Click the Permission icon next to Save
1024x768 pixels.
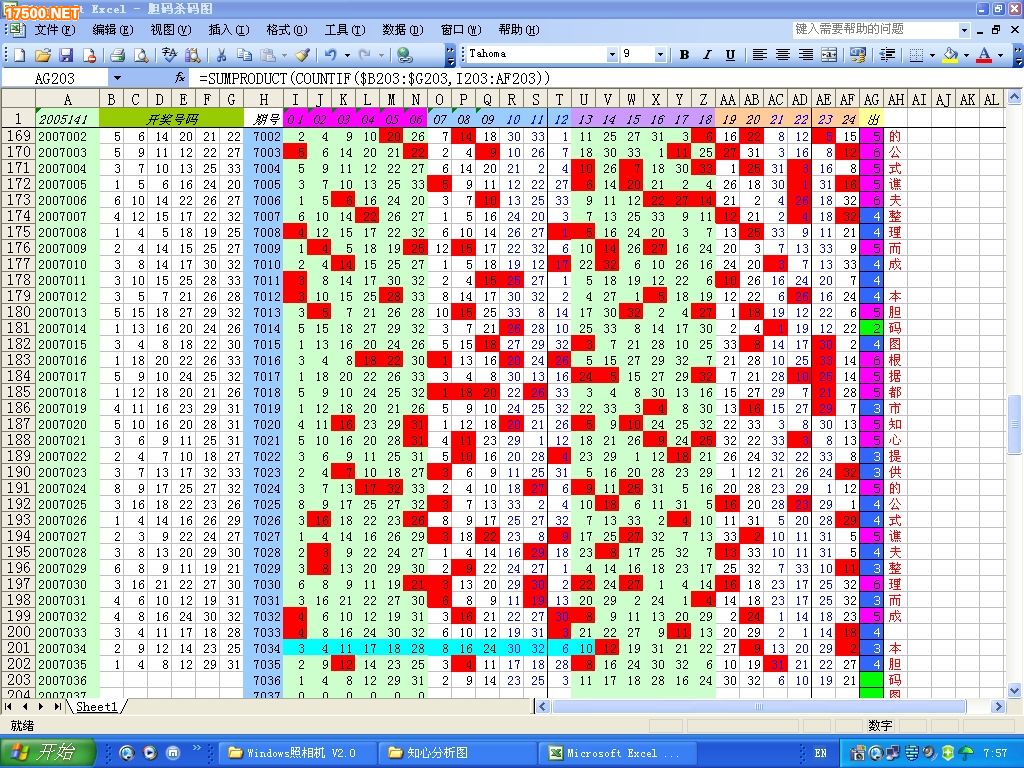[x=89, y=56]
